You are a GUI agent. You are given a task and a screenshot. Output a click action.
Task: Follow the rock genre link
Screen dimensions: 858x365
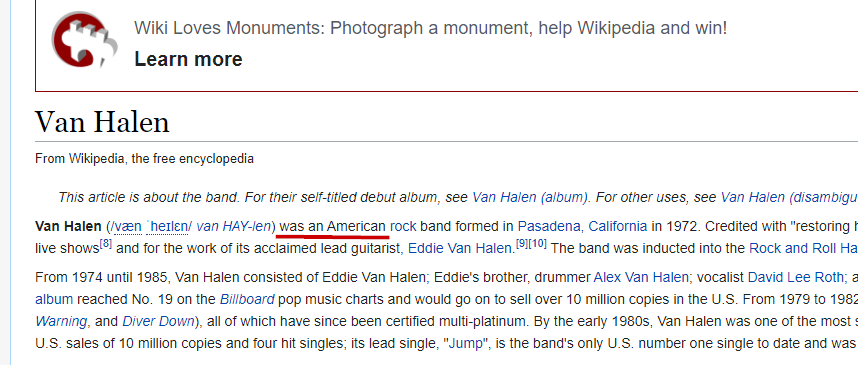point(403,226)
